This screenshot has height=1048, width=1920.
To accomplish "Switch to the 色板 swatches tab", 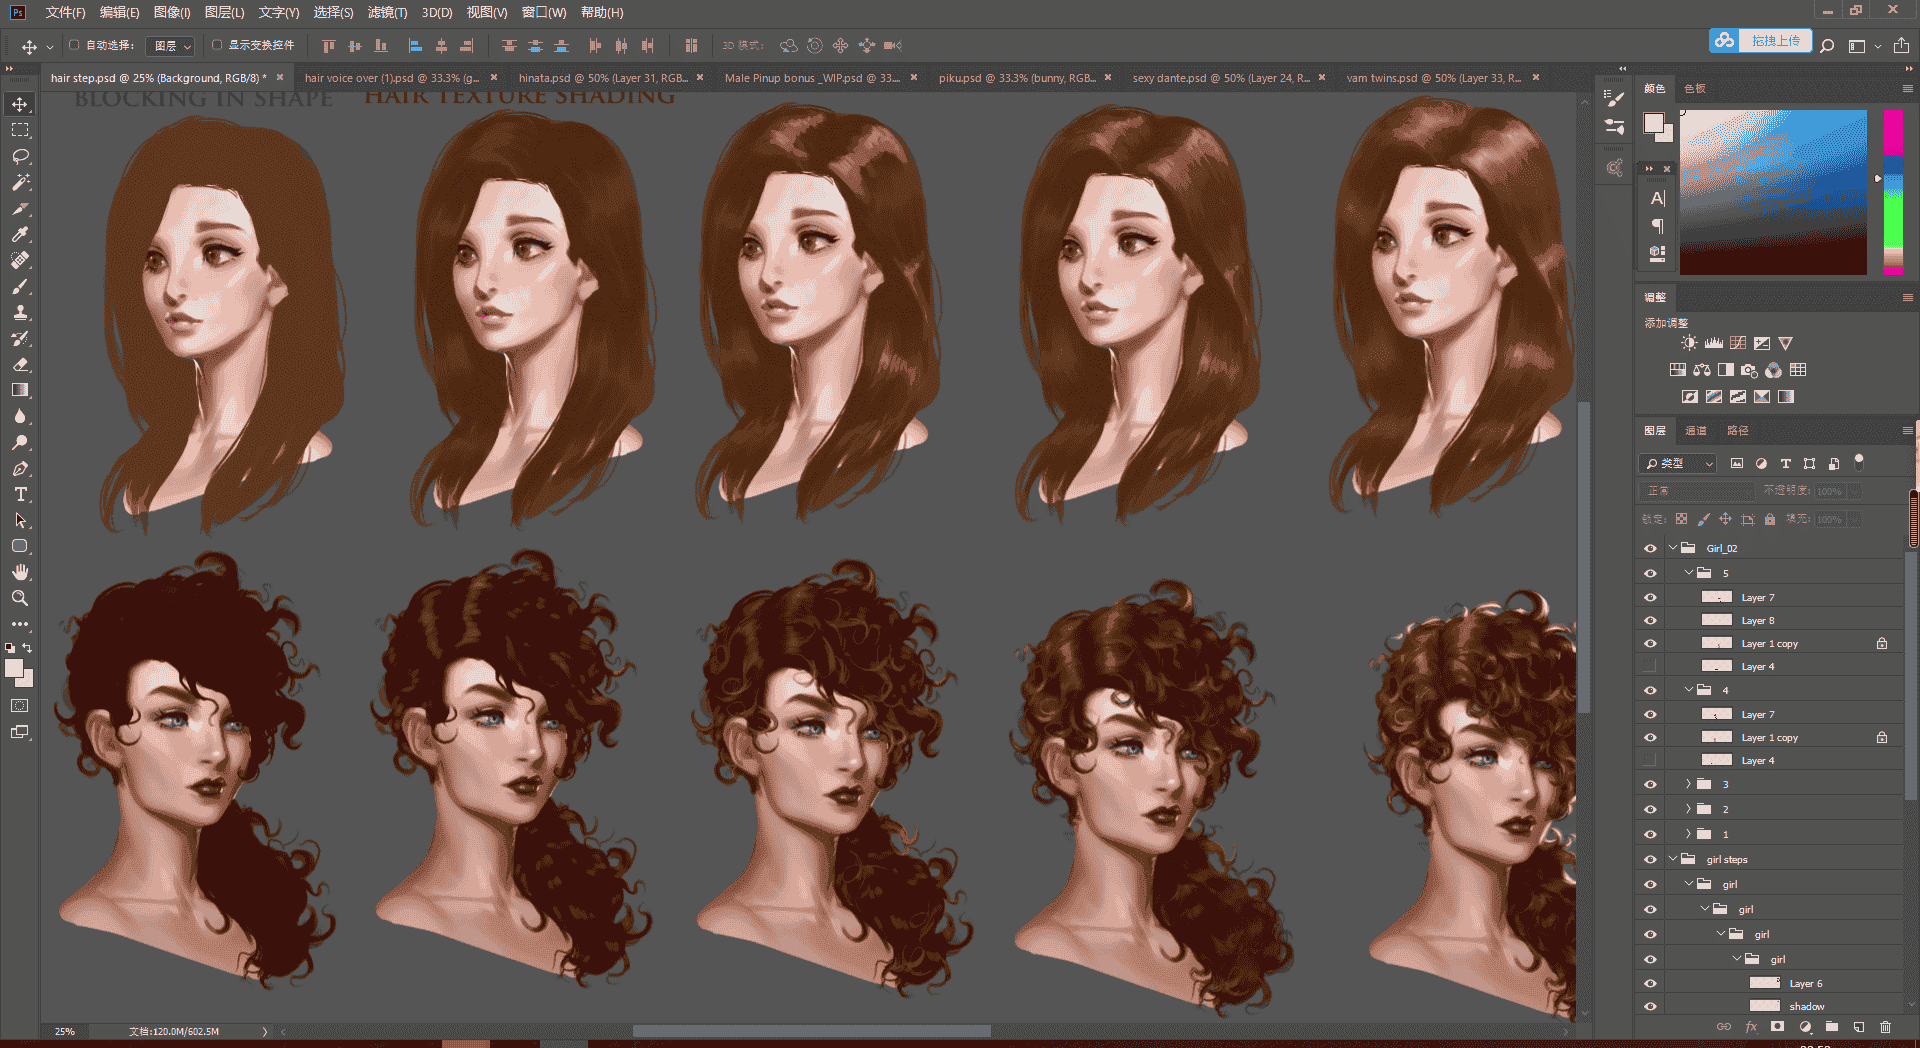I will [1695, 88].
